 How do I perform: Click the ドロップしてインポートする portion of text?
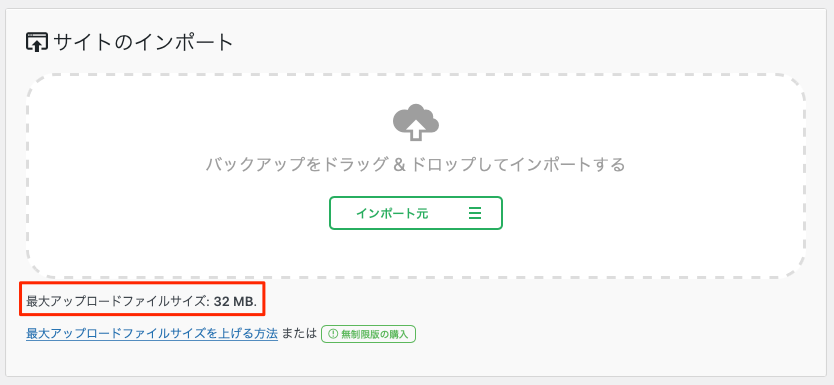517,164
